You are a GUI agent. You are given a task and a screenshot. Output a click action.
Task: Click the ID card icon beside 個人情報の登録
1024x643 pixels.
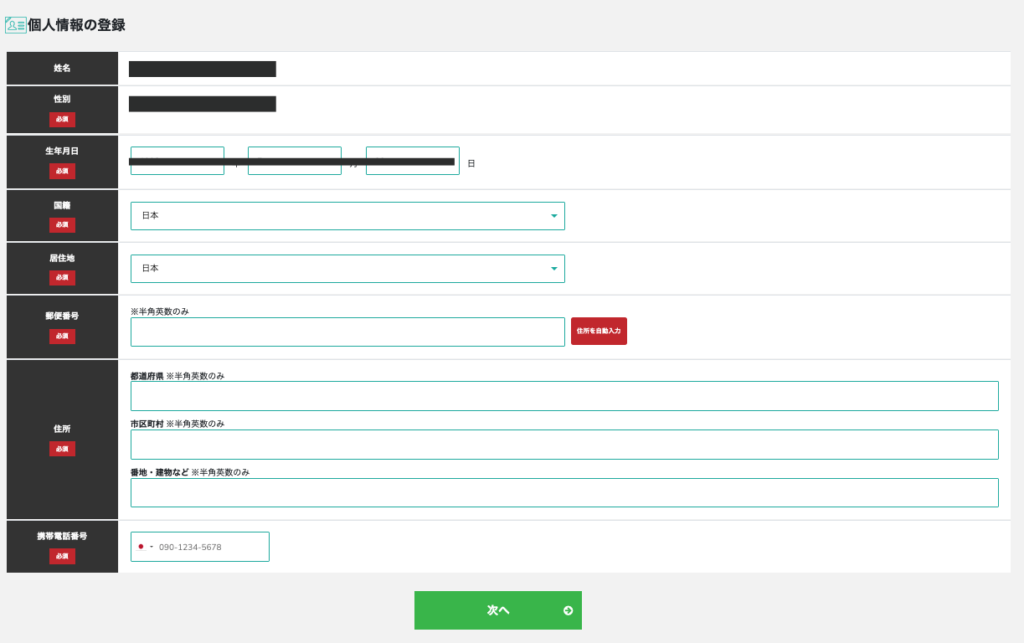click(x=16, y=25)
